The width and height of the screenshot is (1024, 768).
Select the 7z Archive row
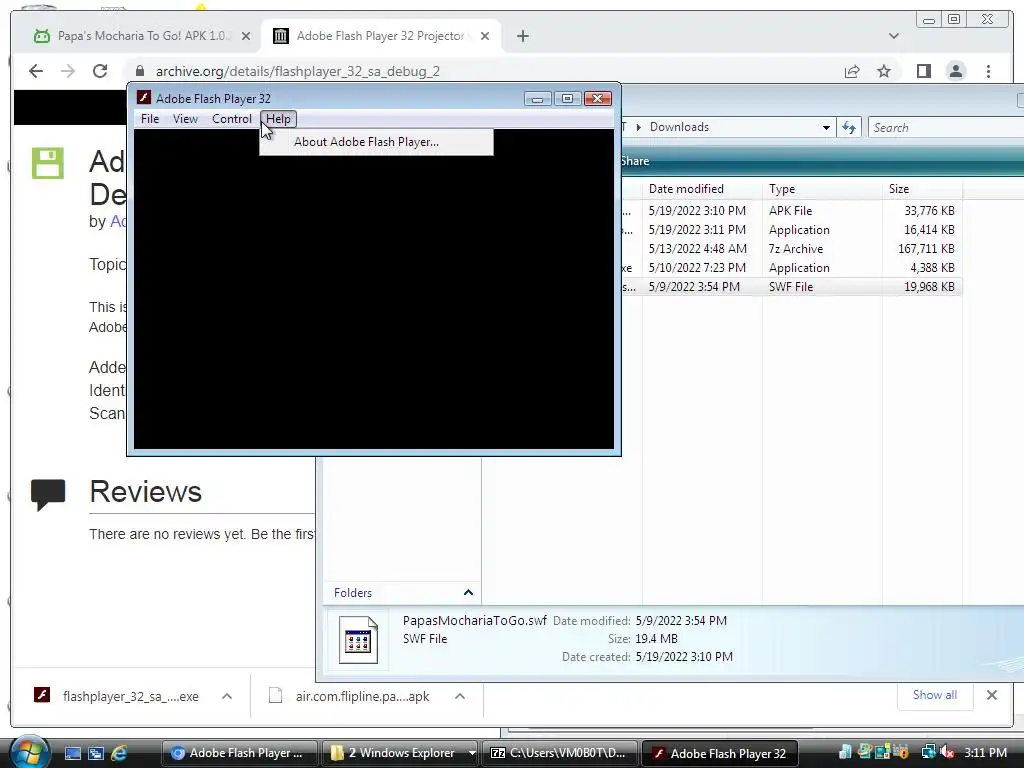pos(791,249)
